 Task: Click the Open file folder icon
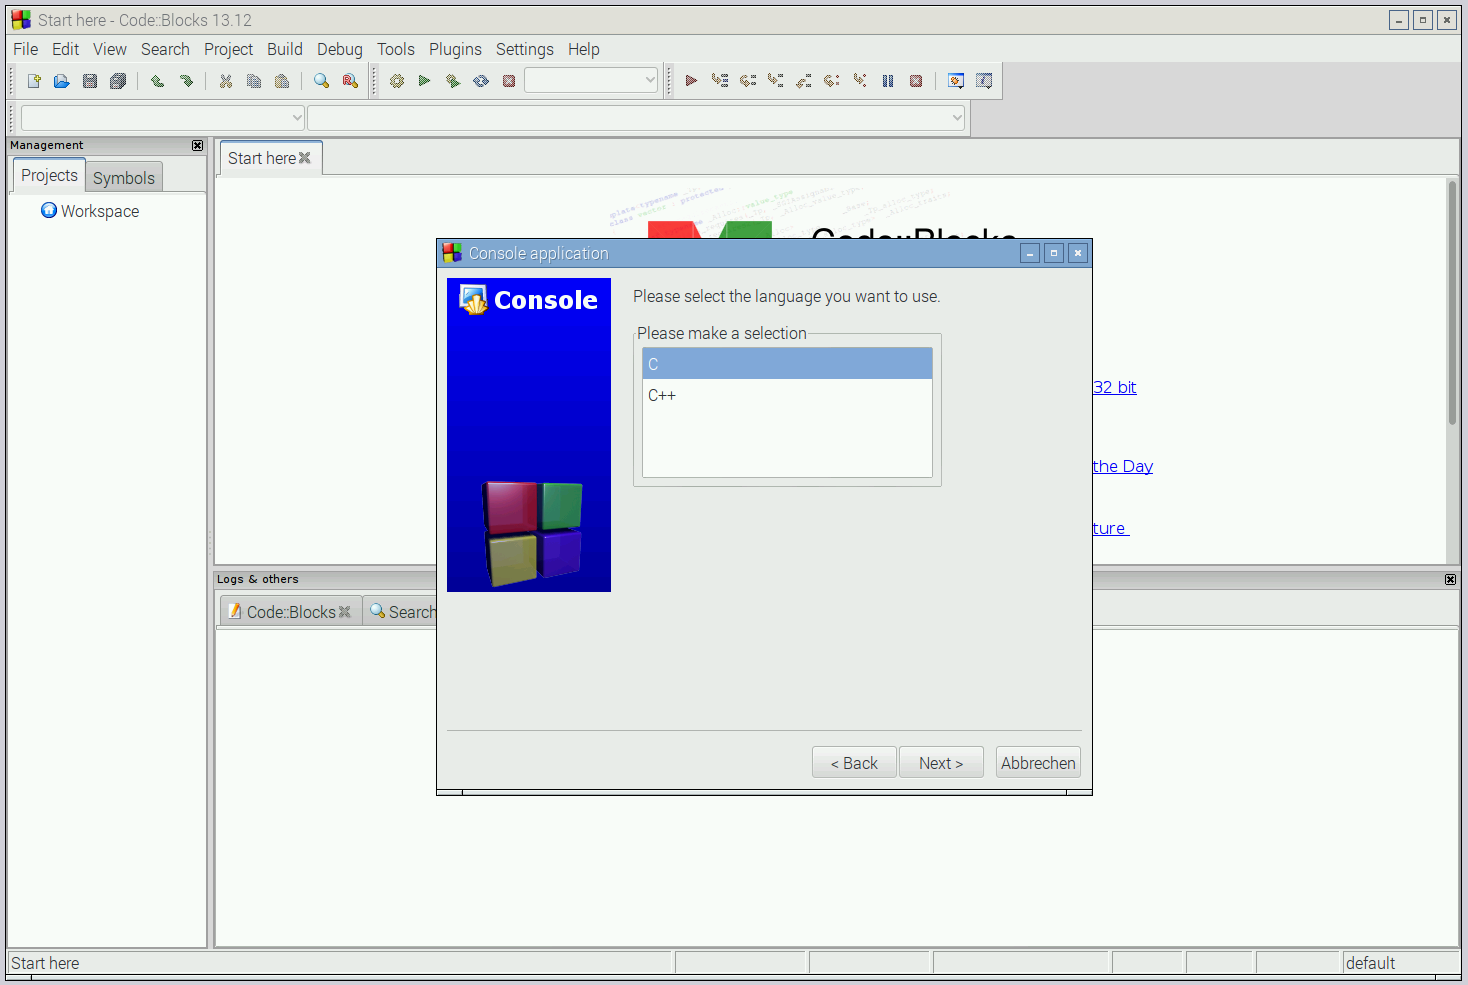(x=62, y=81)
